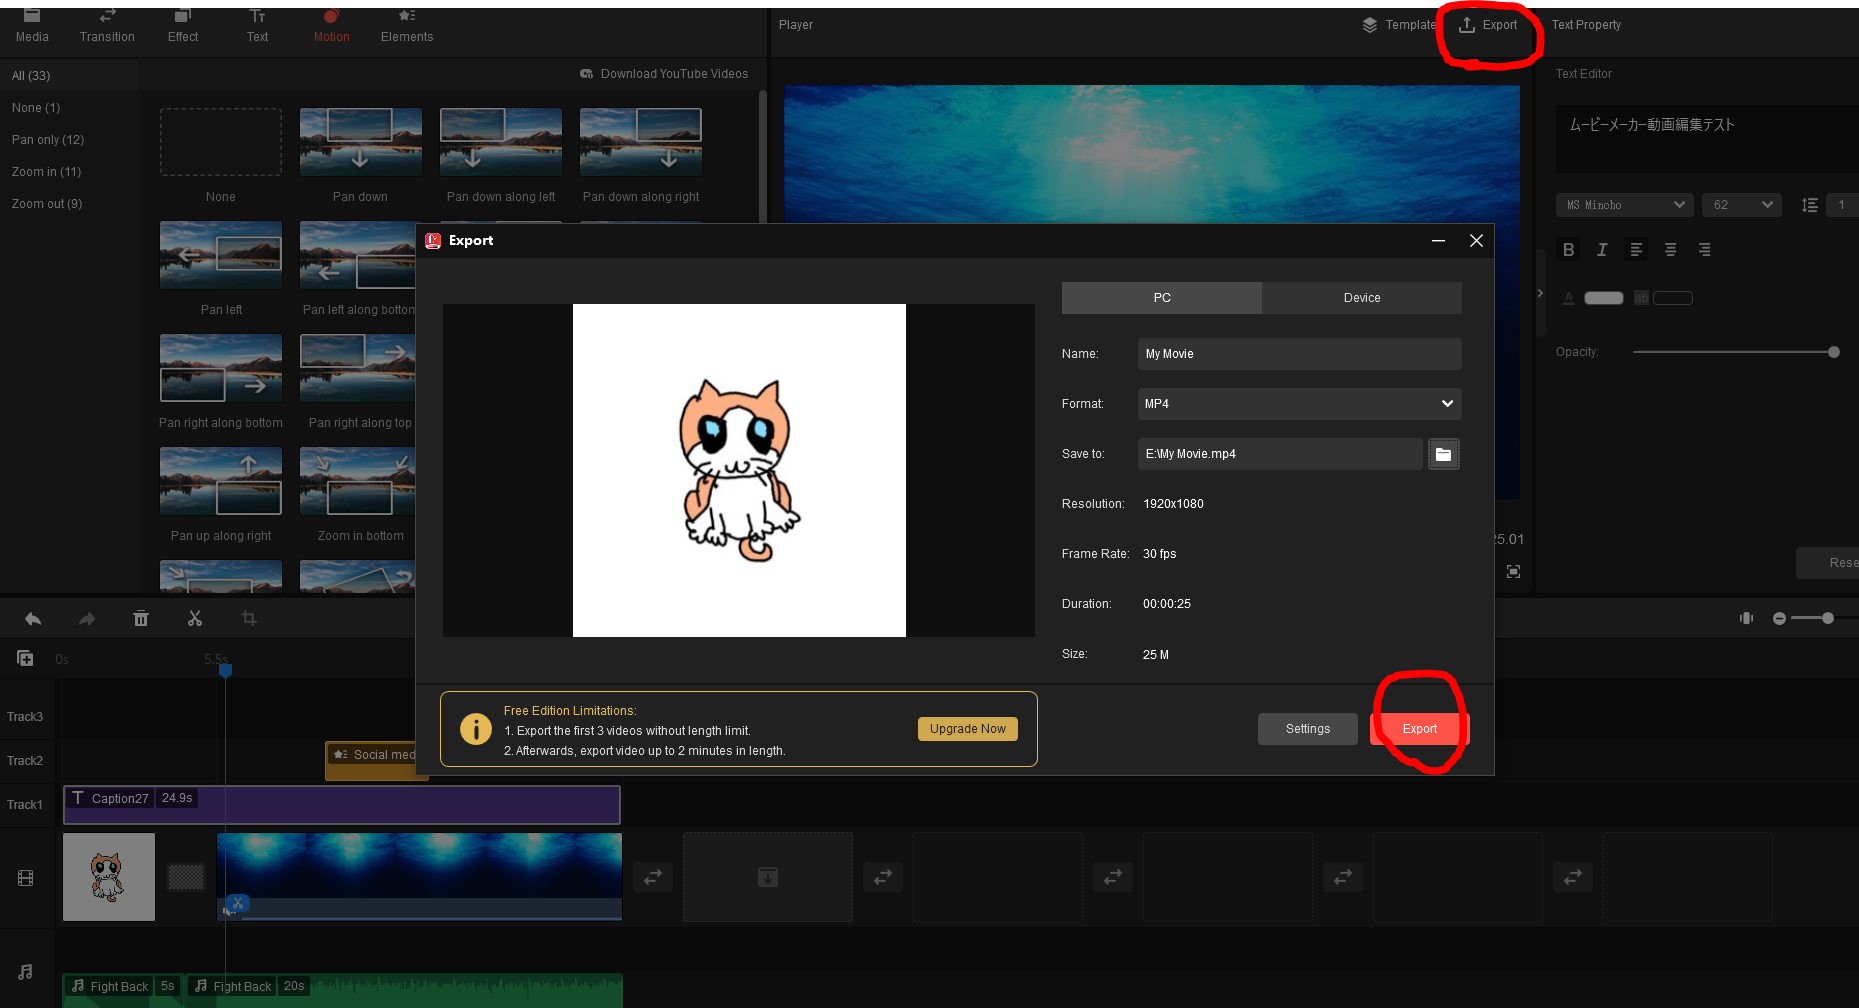Open the Motion tab

(x=332, y=27)
